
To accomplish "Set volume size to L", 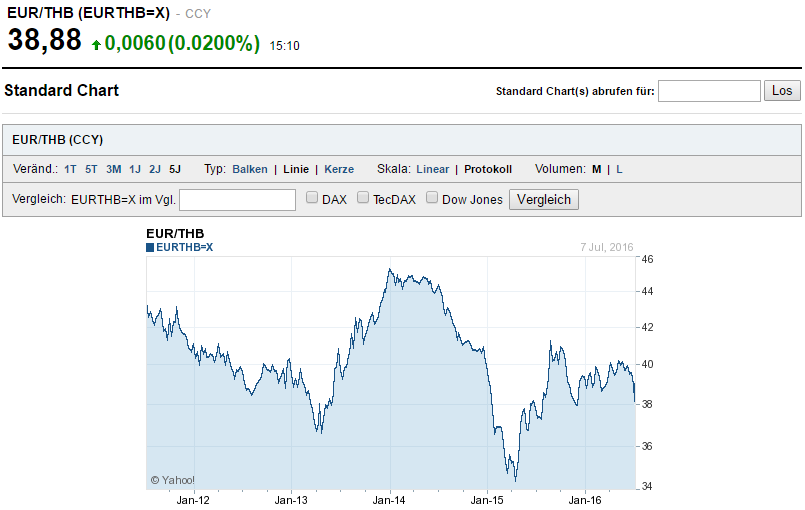I will [619, 169].
